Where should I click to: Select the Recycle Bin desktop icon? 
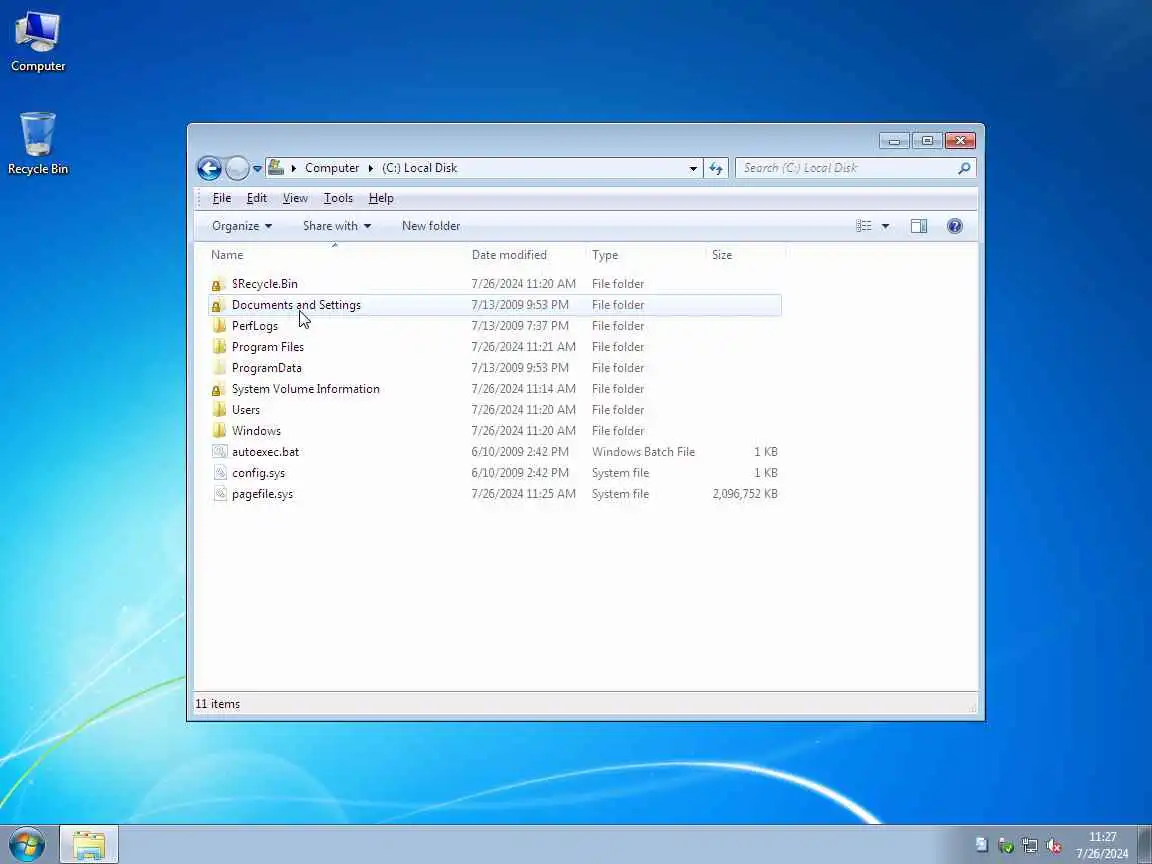click(37, 143)
